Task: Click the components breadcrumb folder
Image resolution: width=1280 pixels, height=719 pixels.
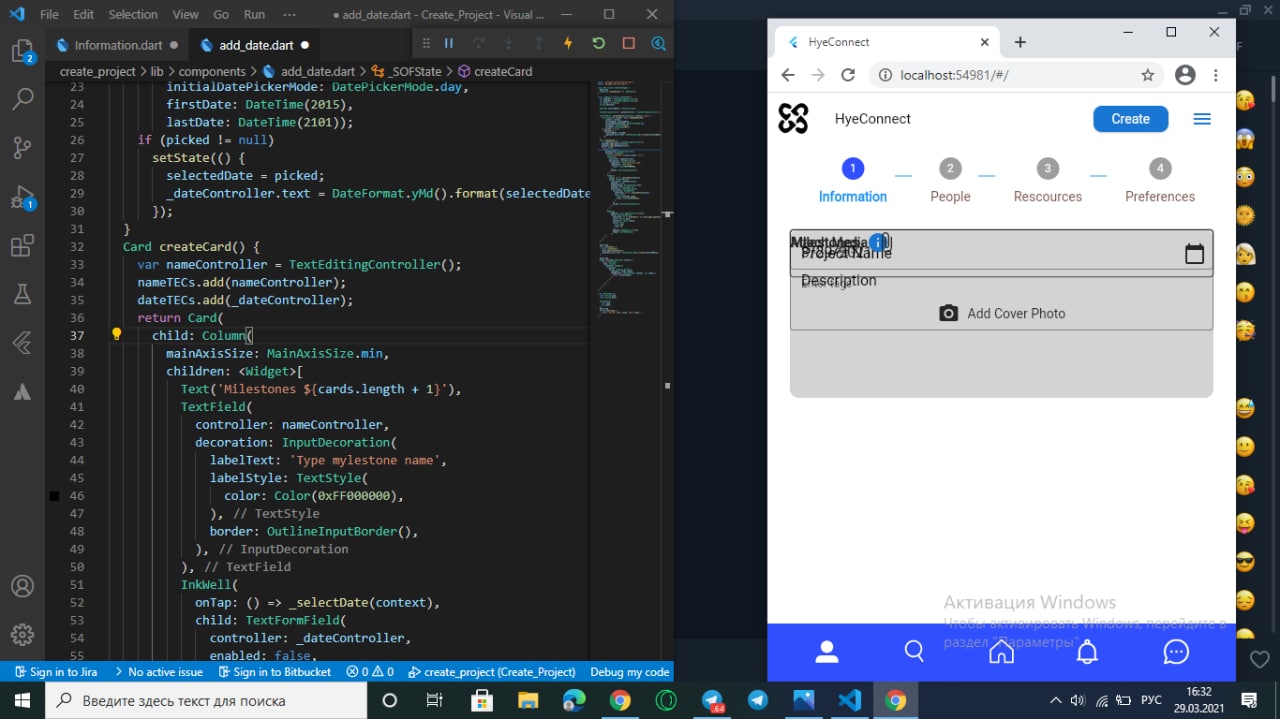Action: coord(212,72)
